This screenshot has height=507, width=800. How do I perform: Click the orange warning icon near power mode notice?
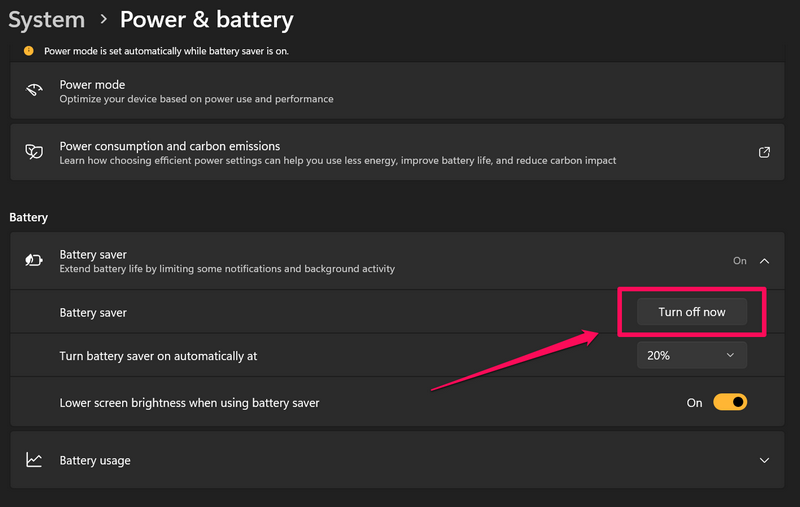[28, 50]
